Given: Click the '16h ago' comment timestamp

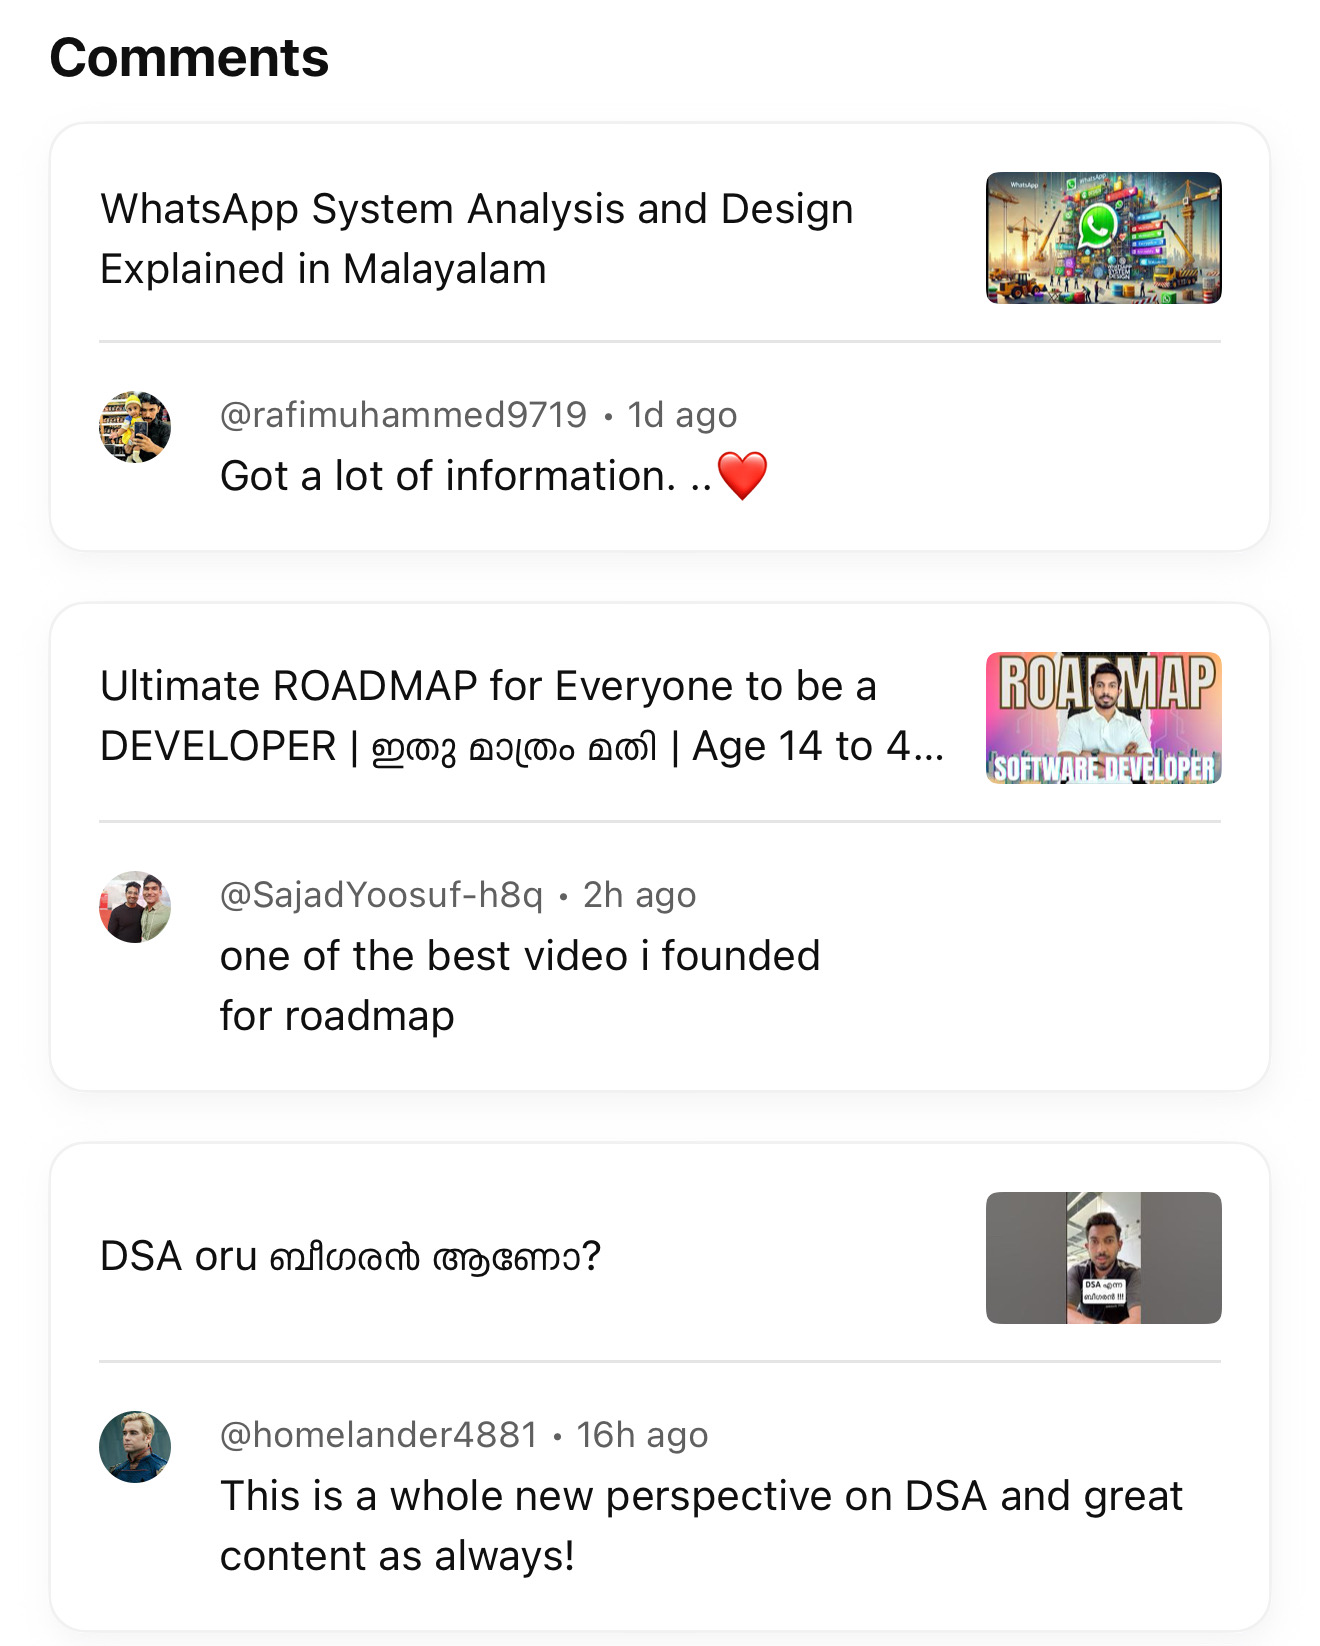Looking at the screenshot, I should pyautogui.click(x=642, y=1435).
